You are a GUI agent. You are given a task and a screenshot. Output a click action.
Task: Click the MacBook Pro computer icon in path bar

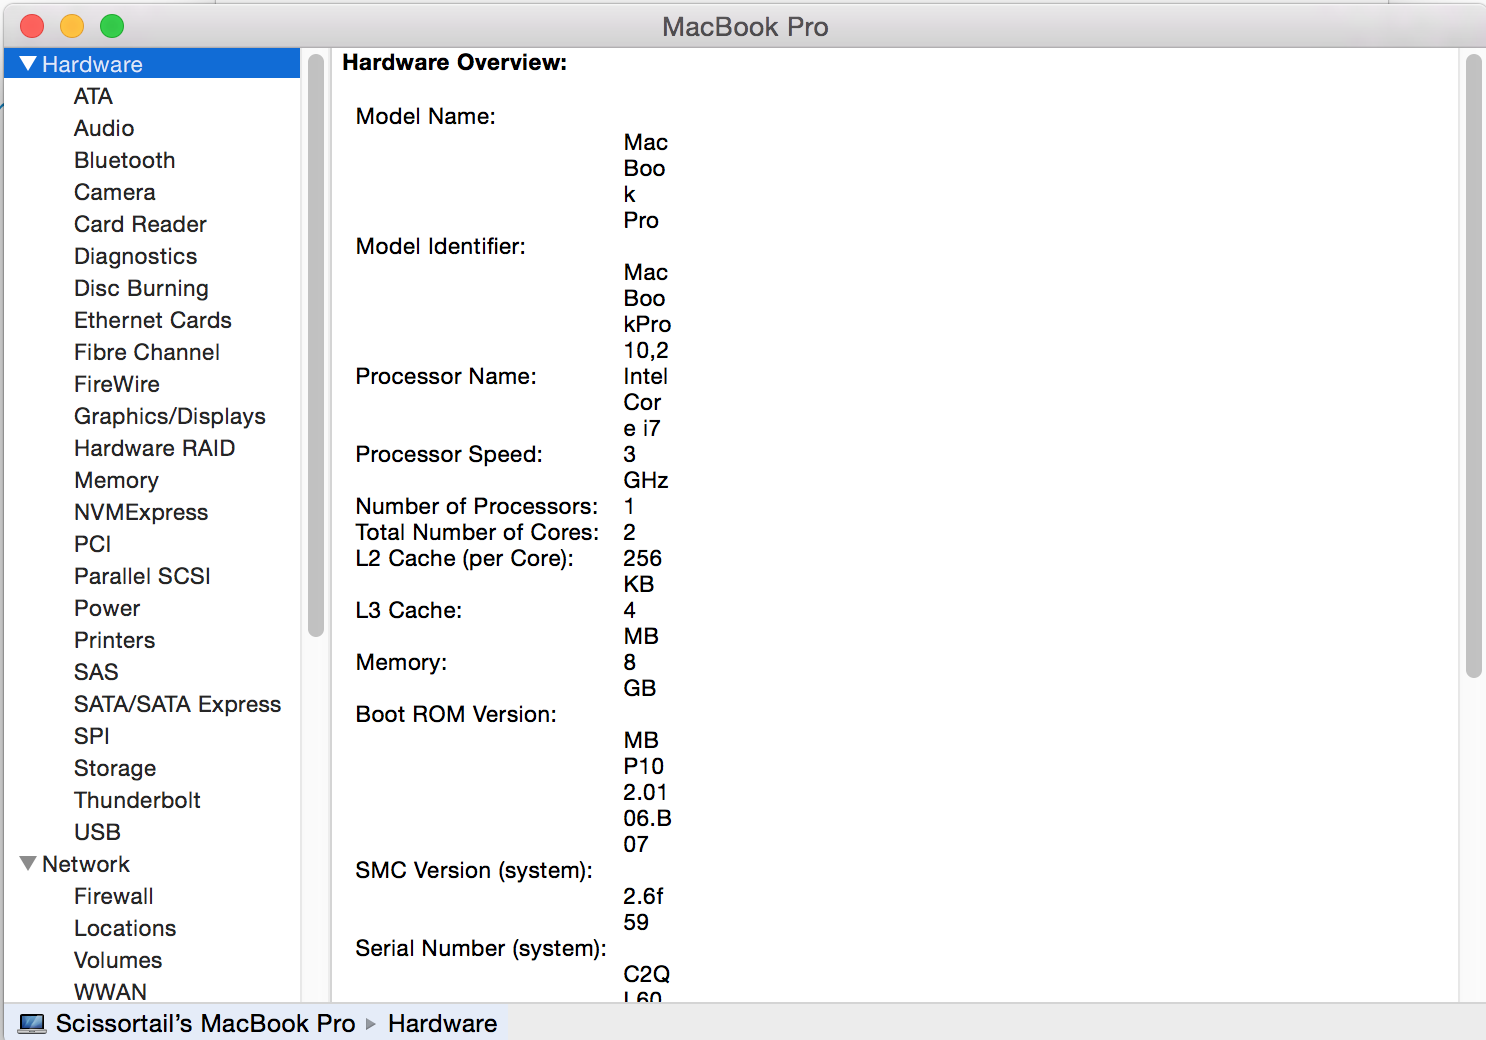coord(32,1024)
